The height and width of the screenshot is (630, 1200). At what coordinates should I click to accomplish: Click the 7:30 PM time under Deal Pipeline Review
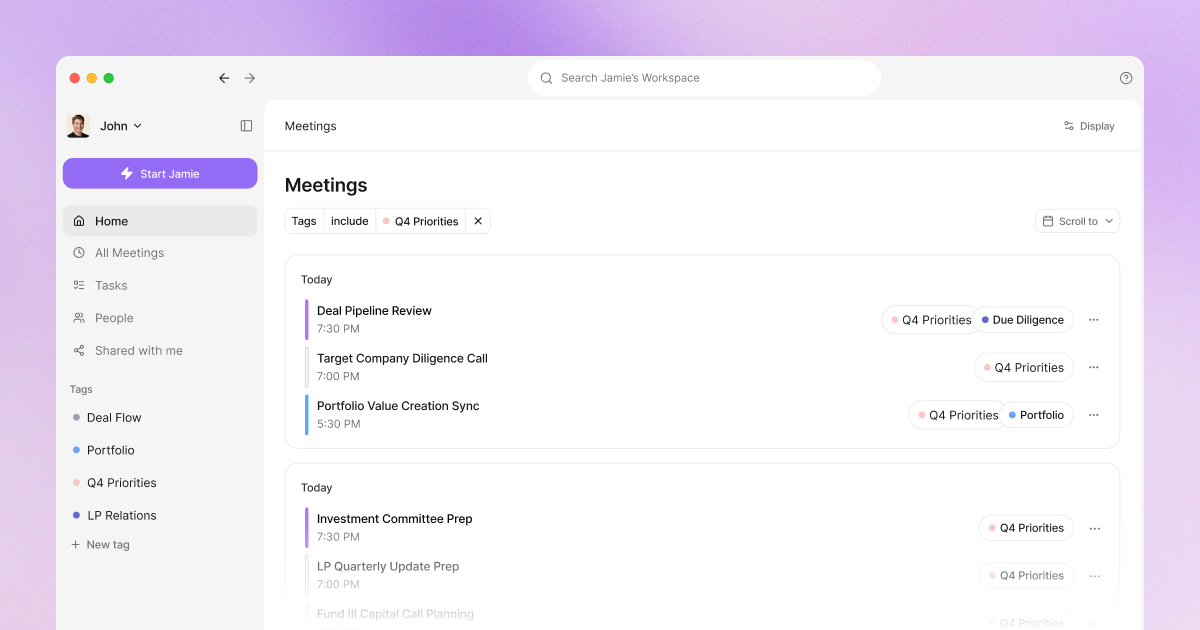[x=338, y=329]
